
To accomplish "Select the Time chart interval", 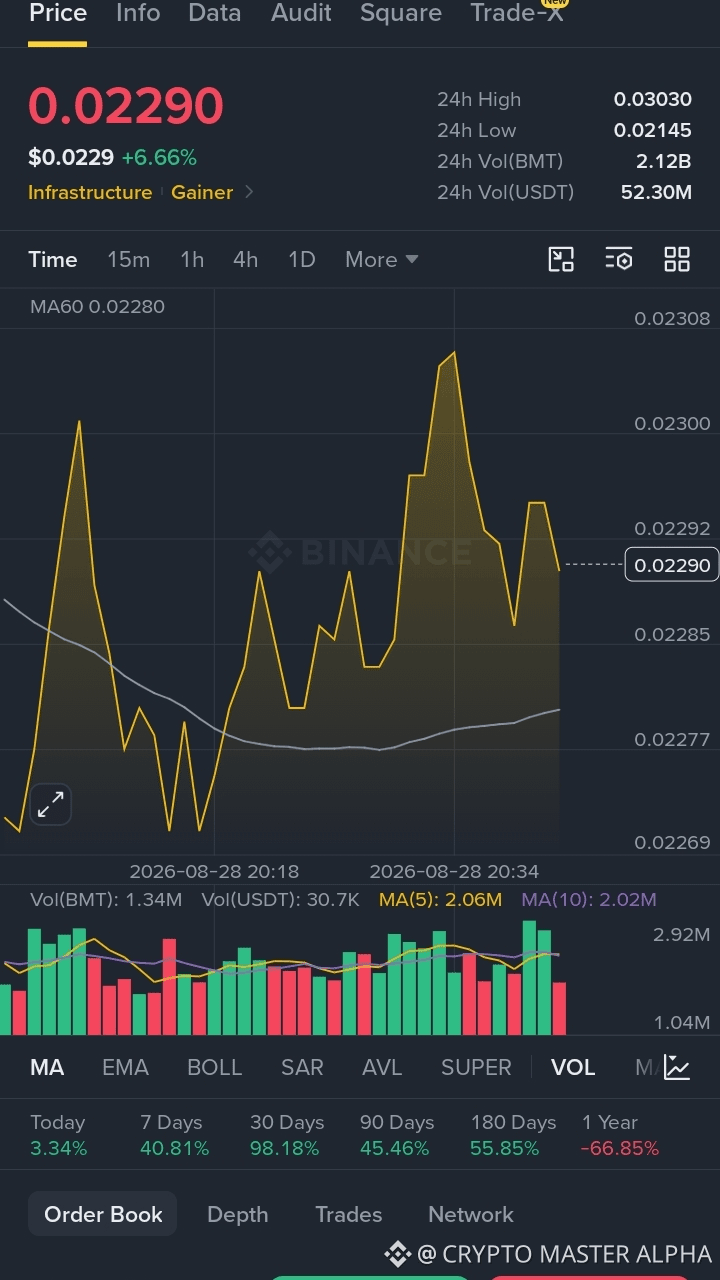I will (x=53, y=260).
